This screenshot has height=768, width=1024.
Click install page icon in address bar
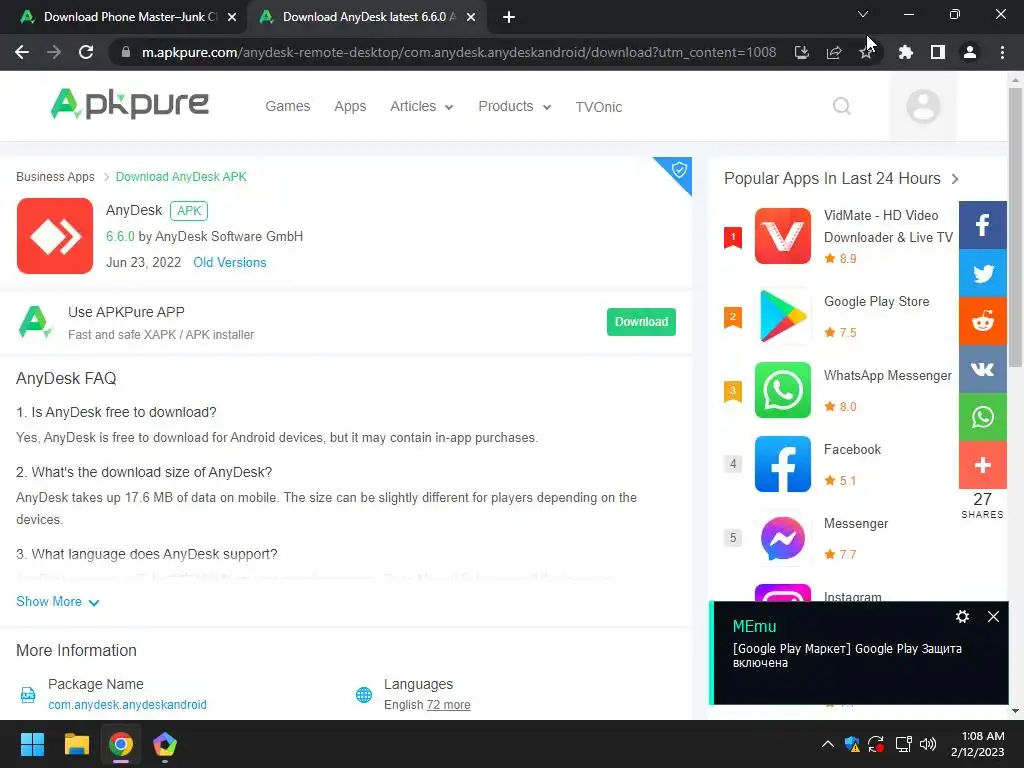[x=801, y=52]
